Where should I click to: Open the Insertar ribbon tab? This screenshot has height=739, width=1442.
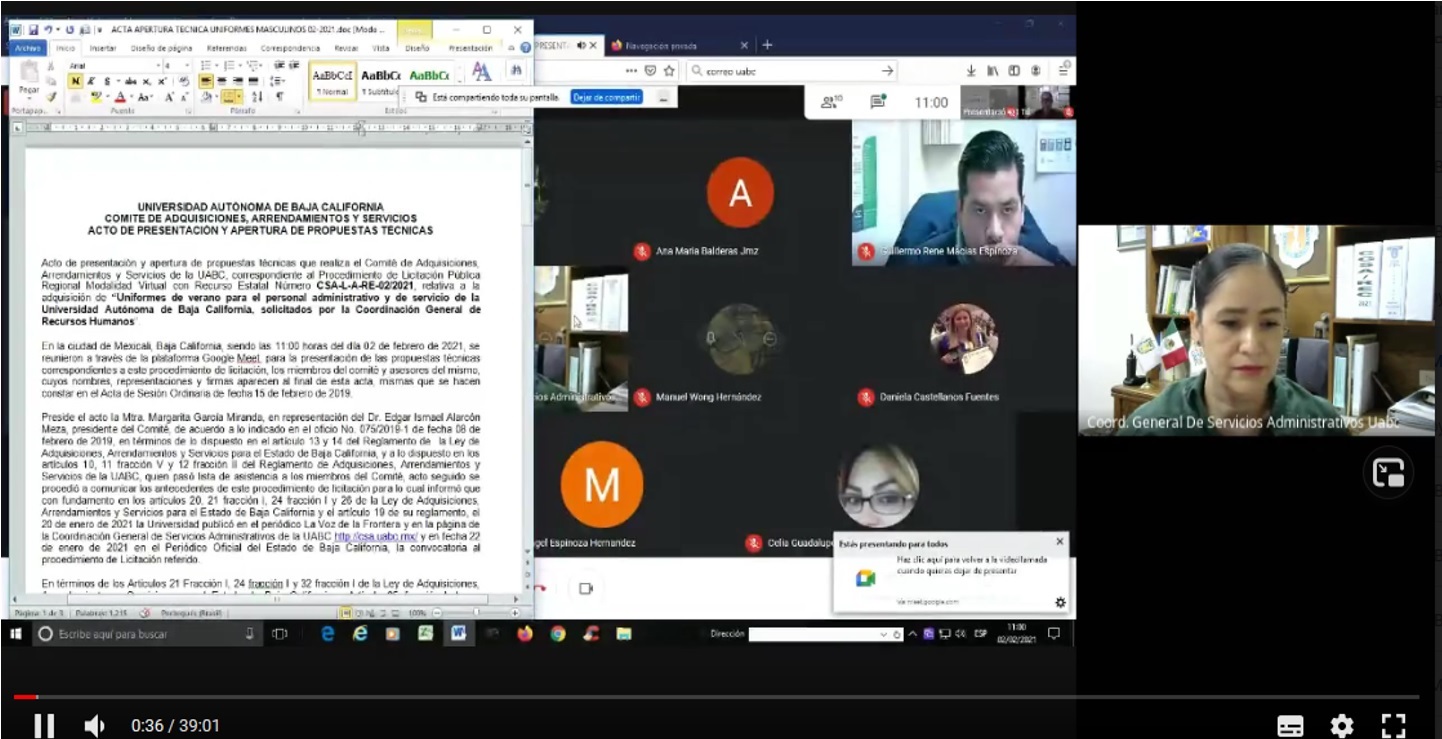click(103, 48)
